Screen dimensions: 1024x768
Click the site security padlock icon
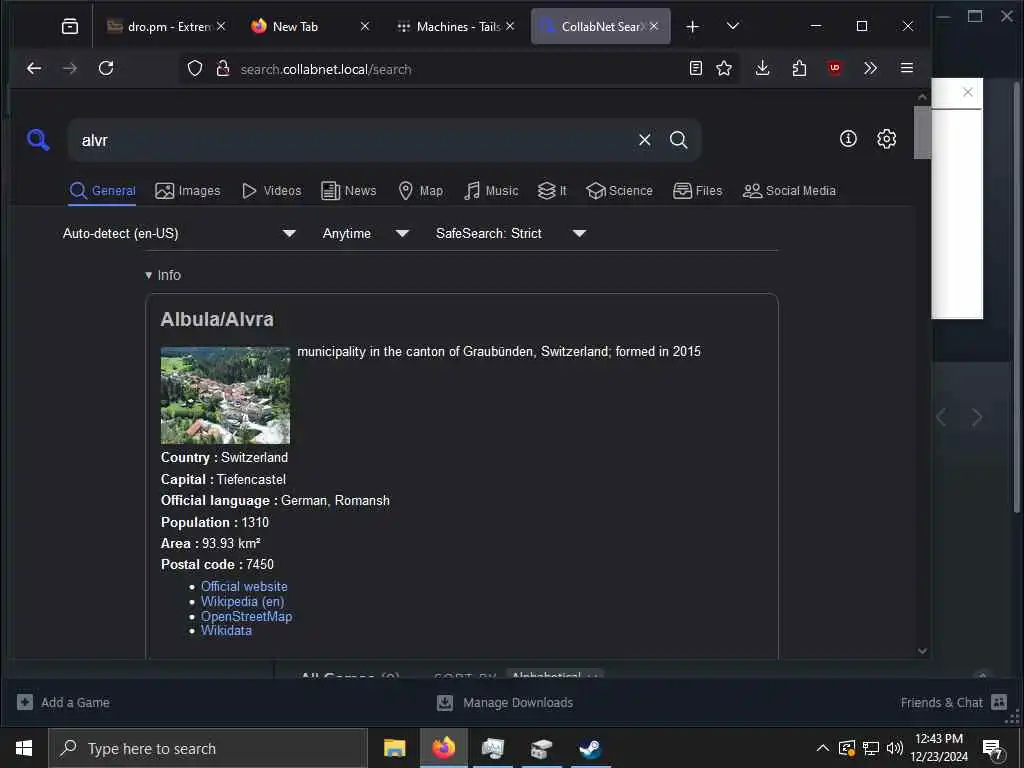223,68
